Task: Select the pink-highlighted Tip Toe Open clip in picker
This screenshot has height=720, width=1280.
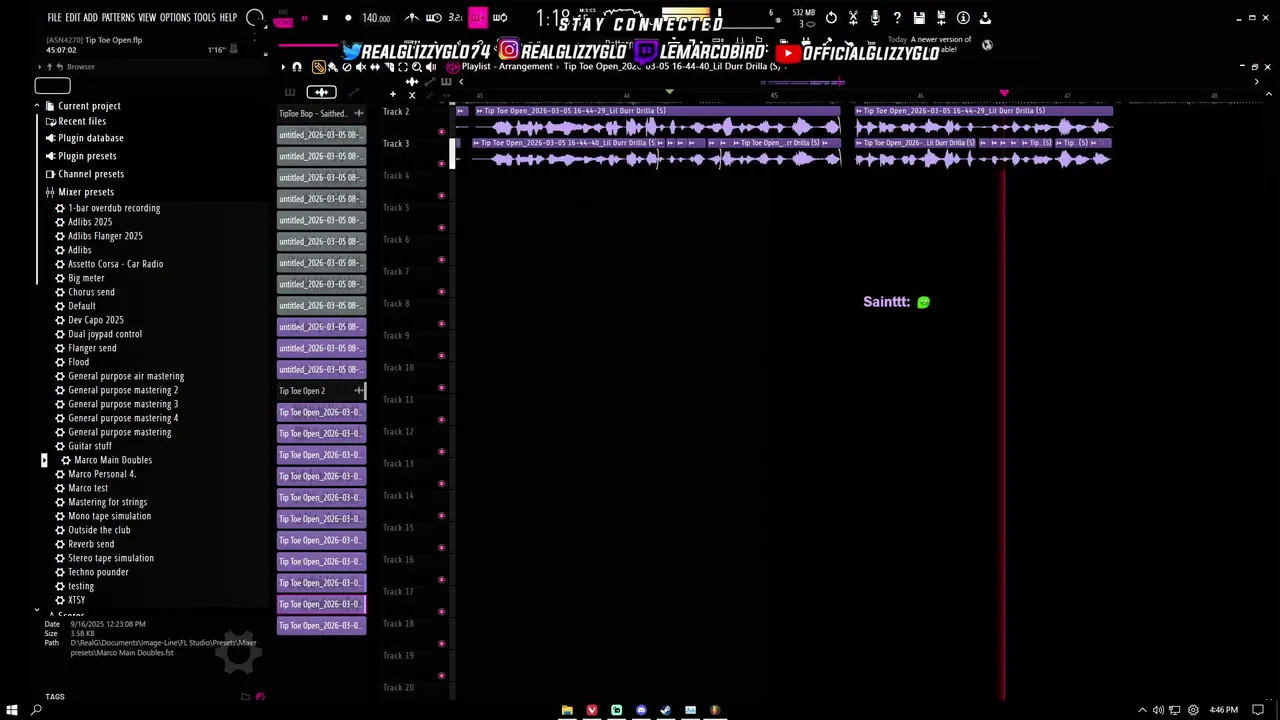Action: tap(321, 604)
